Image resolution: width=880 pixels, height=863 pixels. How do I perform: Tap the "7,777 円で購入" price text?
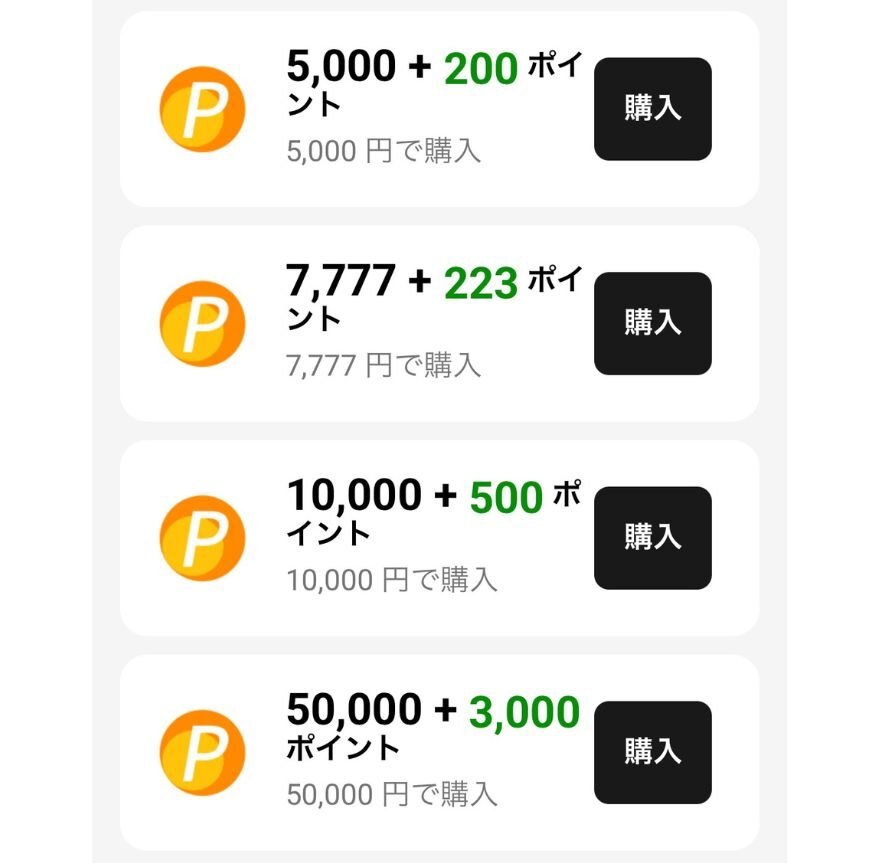384,365
